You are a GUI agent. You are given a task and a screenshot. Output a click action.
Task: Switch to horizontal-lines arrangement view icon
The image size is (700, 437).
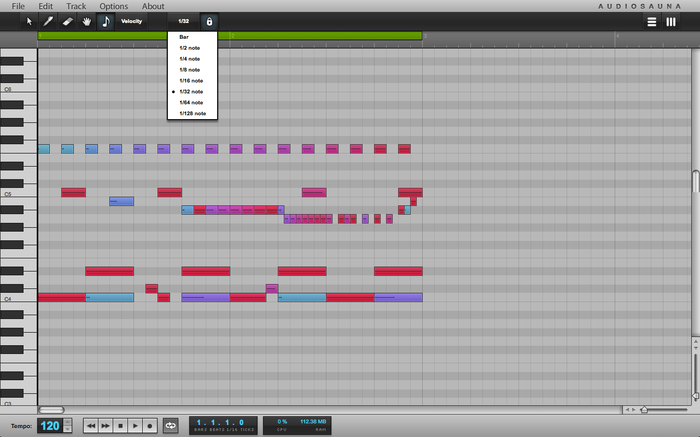pyautogui.click(x=652, y=21)
